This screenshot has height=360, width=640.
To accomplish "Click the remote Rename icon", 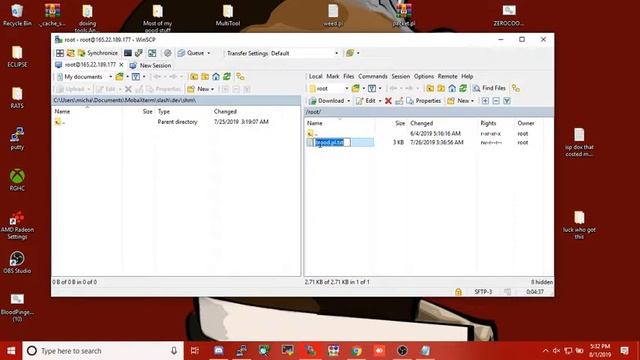I will click(399, 101).
